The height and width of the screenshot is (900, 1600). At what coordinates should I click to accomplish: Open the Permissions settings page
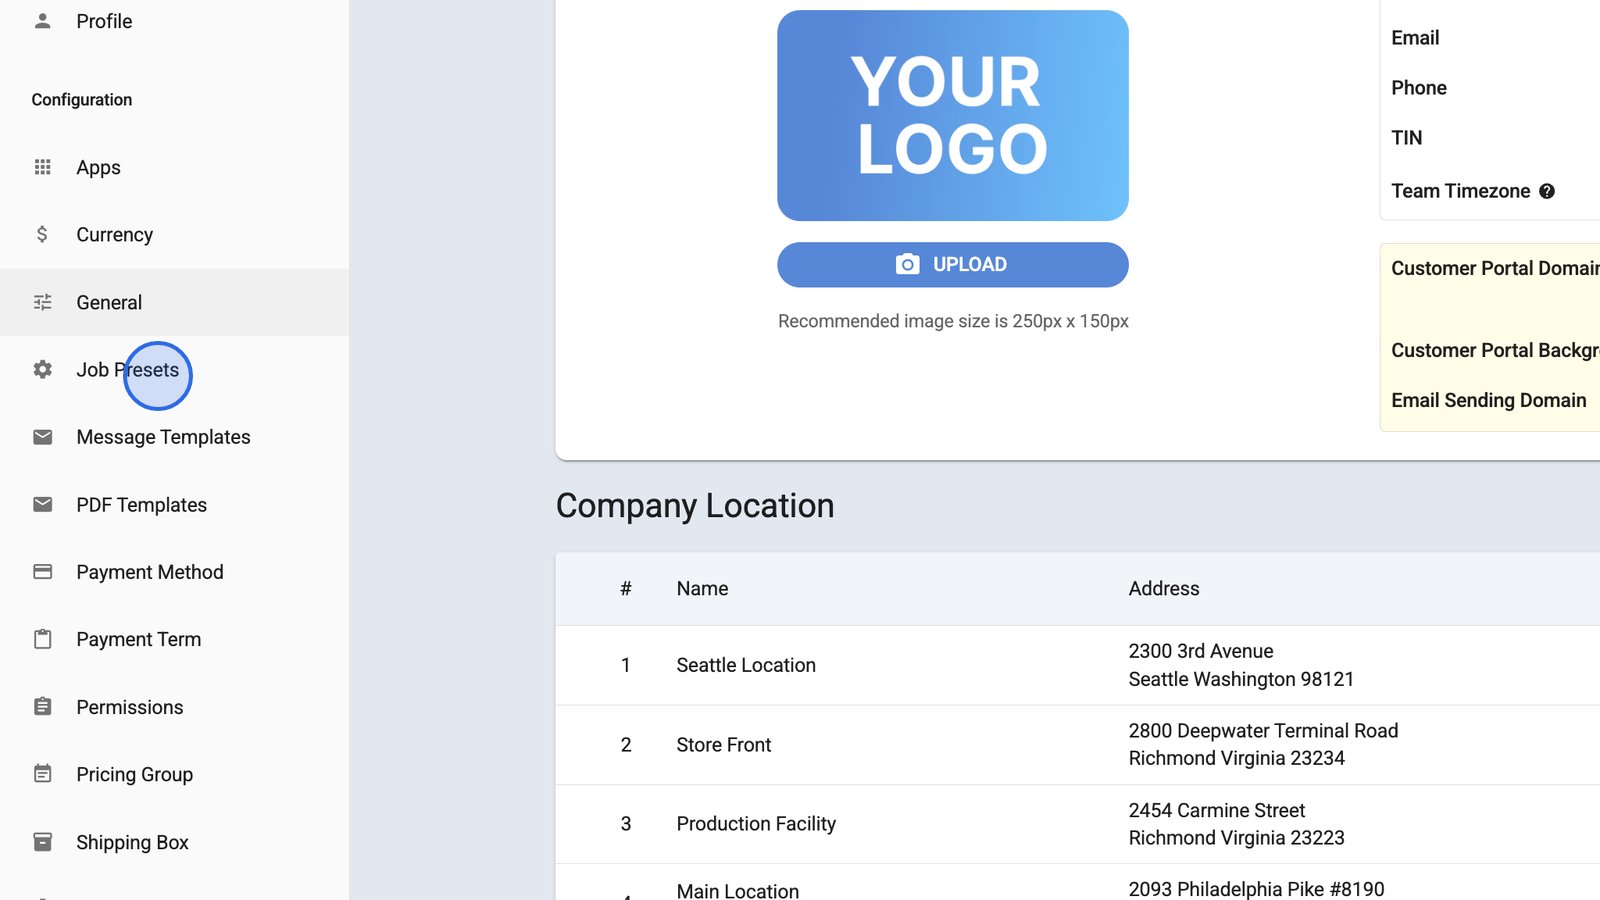click(x=130, y=707)
